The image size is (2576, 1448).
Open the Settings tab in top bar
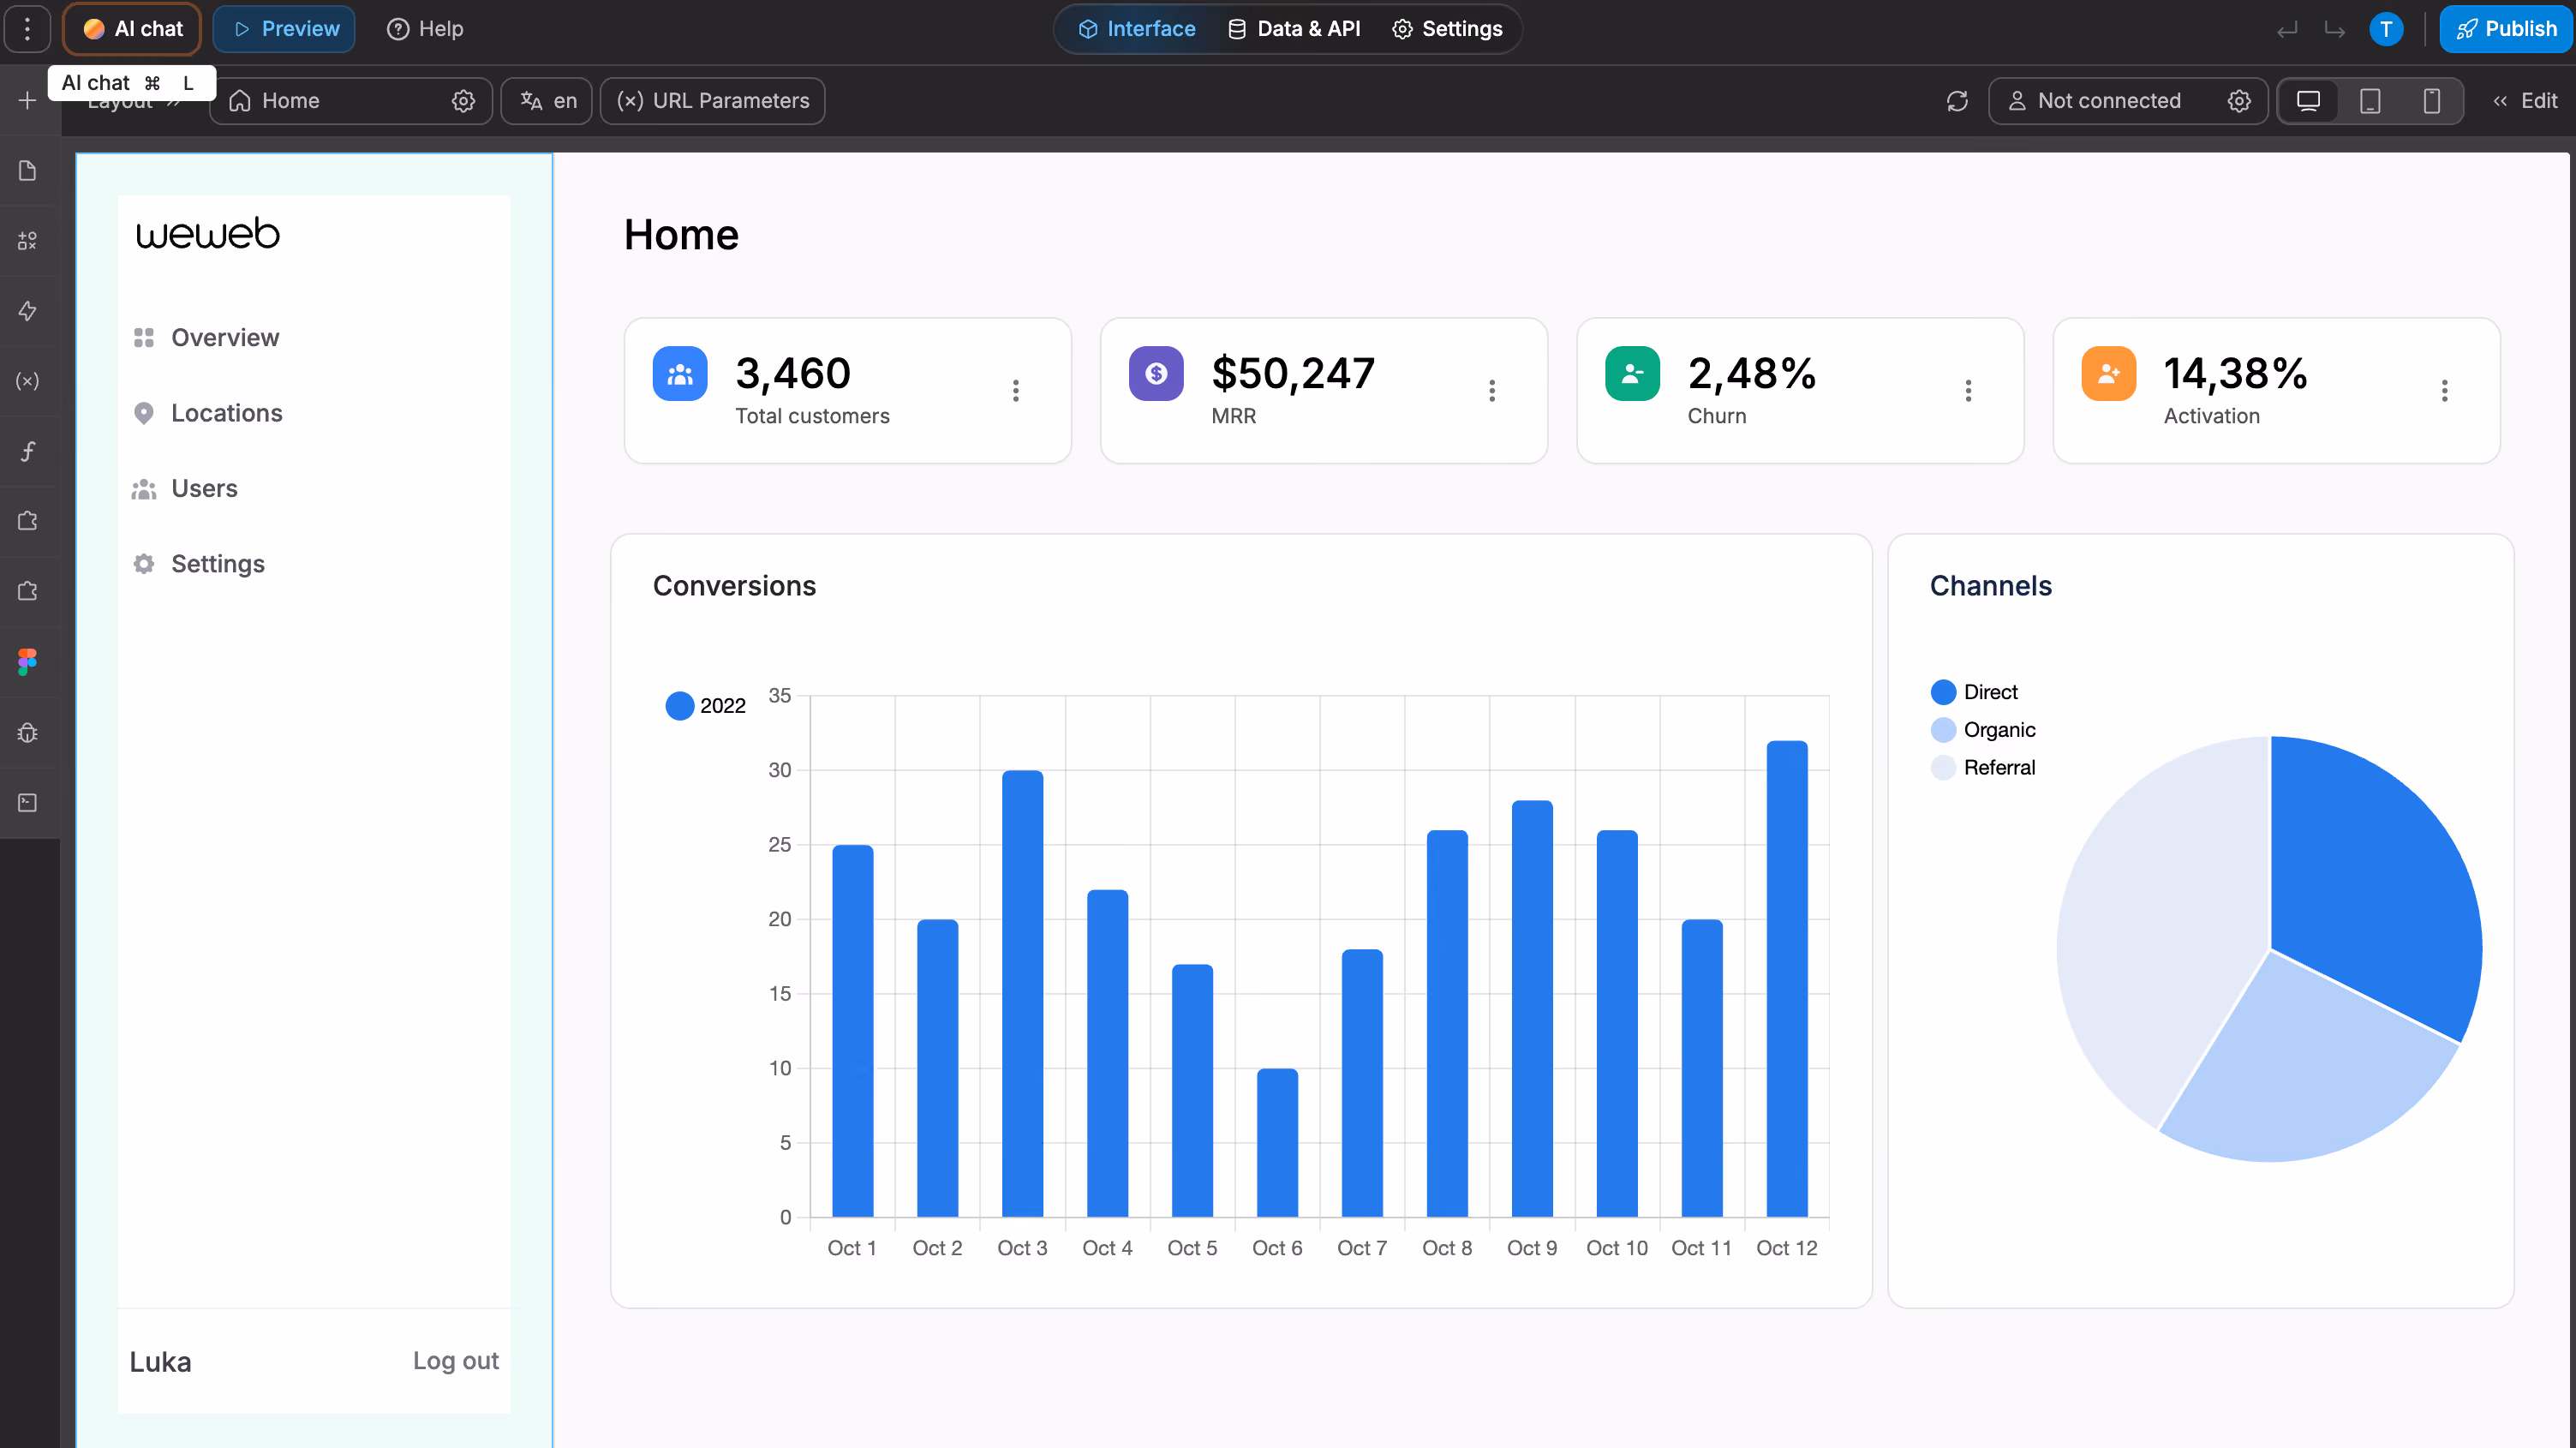click(x=1447, y=29)
